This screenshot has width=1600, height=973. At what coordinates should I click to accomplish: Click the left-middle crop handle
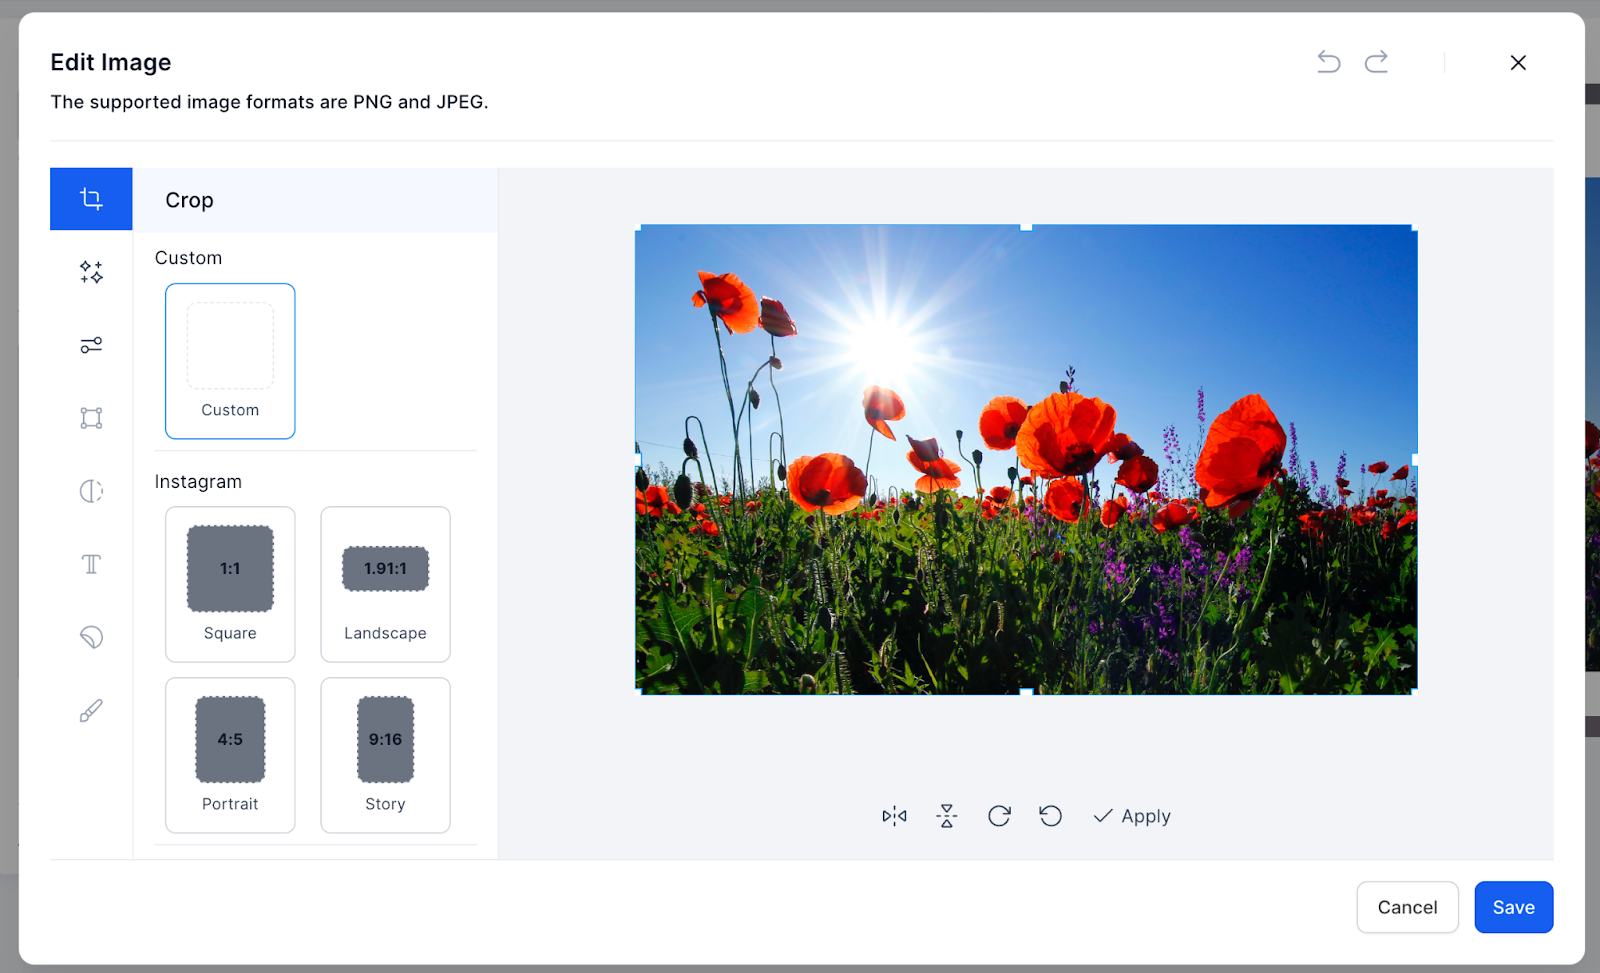pos(638,460)
